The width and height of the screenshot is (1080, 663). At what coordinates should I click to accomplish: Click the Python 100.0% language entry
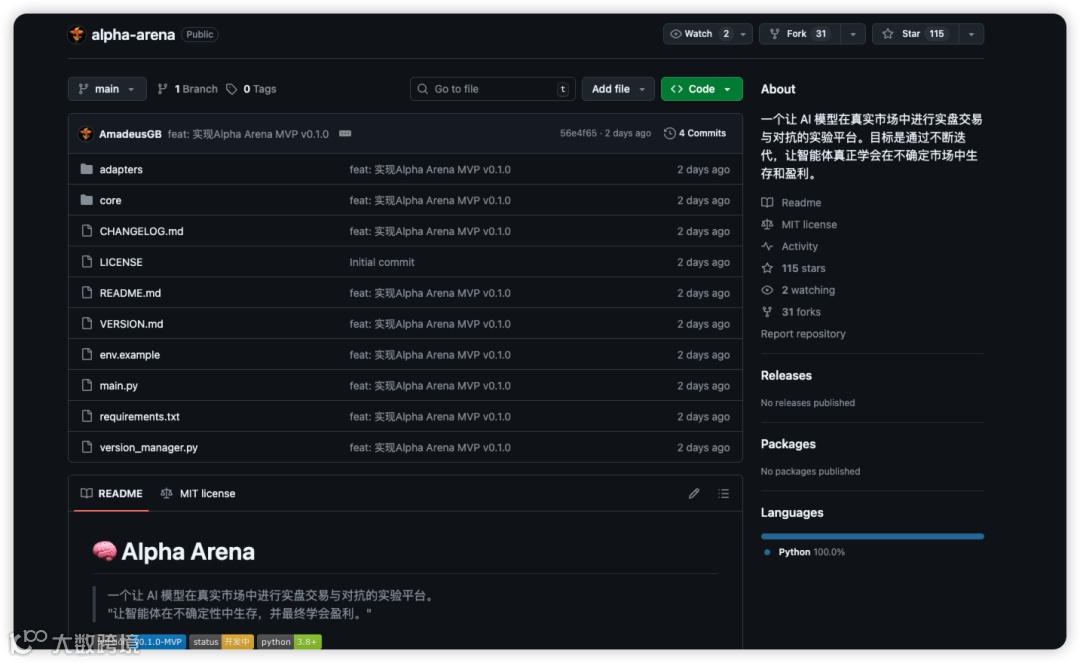coord(804,552)
